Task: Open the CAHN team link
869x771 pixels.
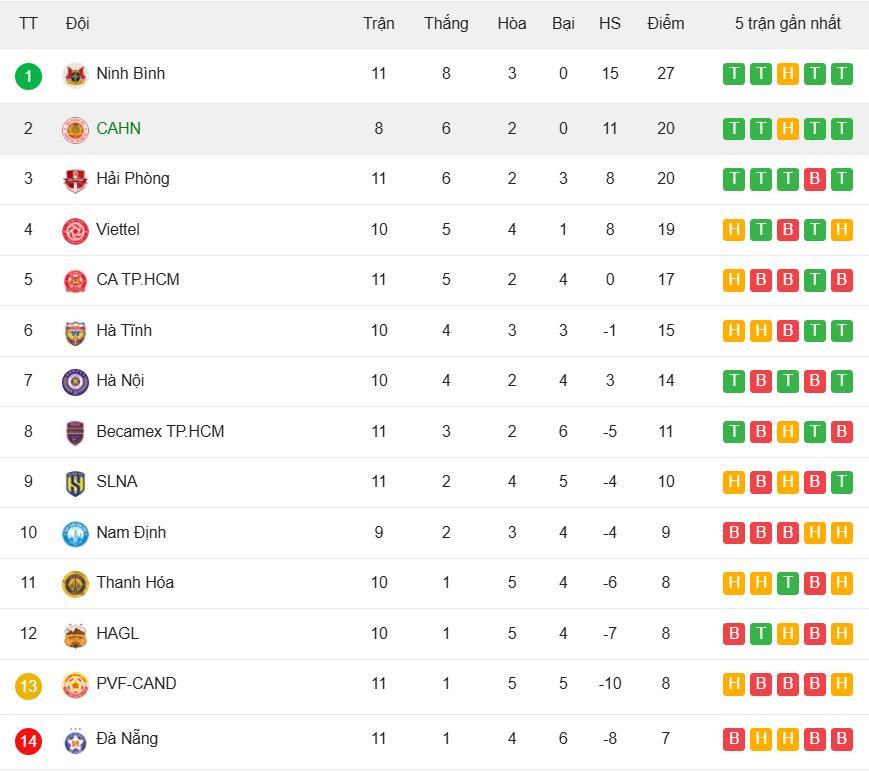Action: [118, 128]
